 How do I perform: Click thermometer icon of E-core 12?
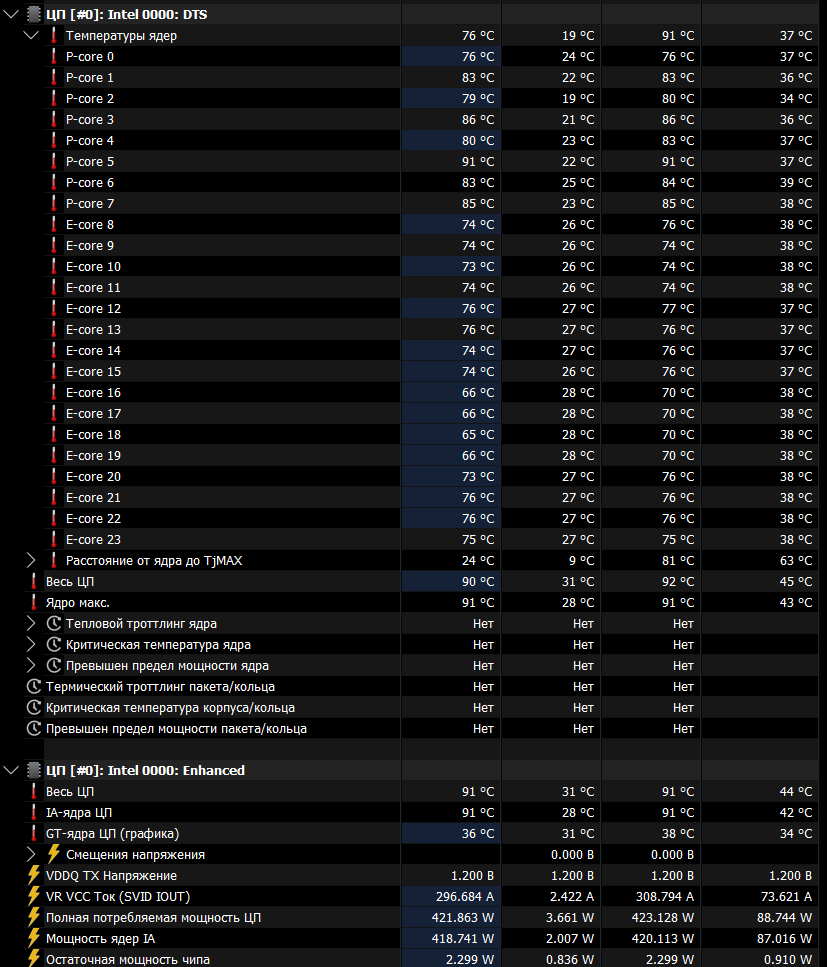[54, 308]
